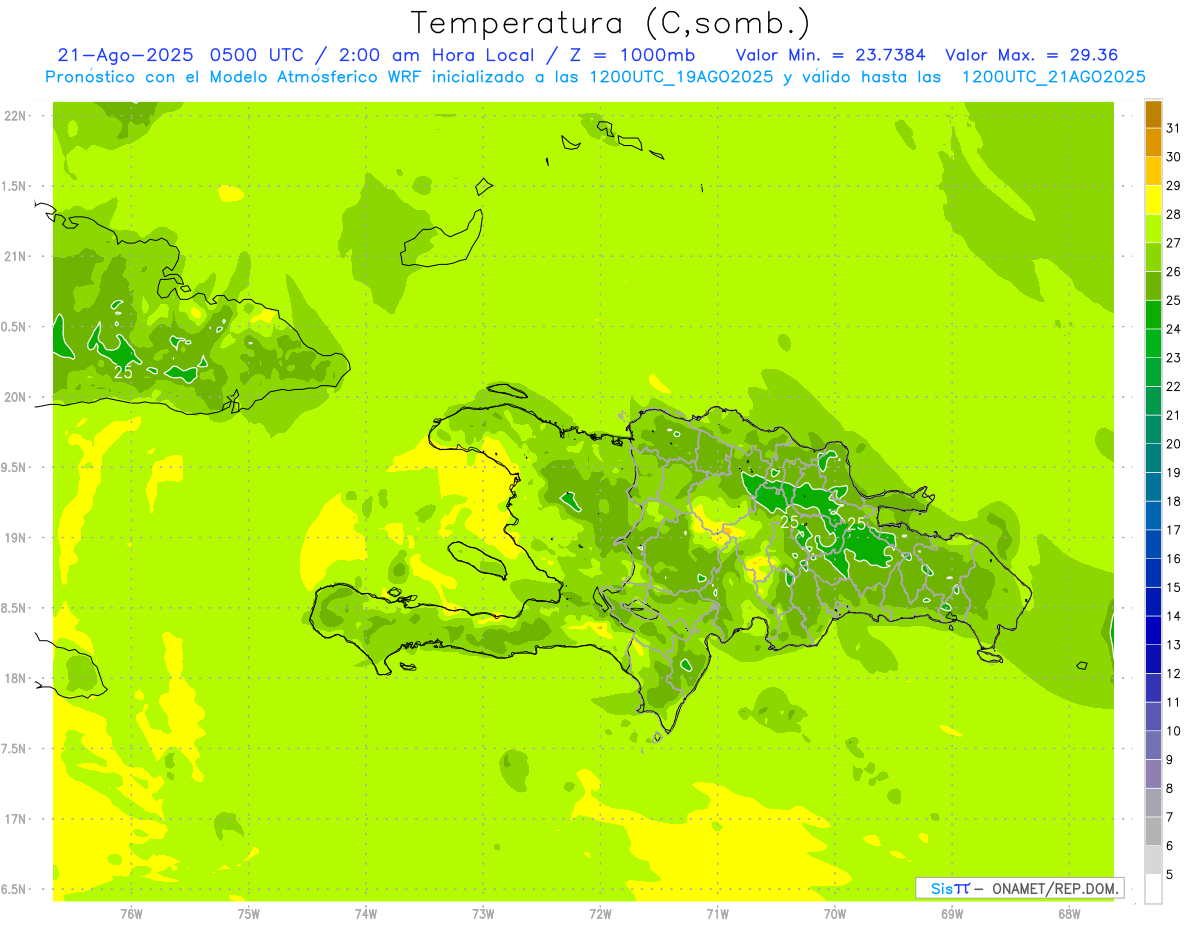Click the '76W' longitude axis label
Screen dimensions: 1200x927
[x=131, y=913]
